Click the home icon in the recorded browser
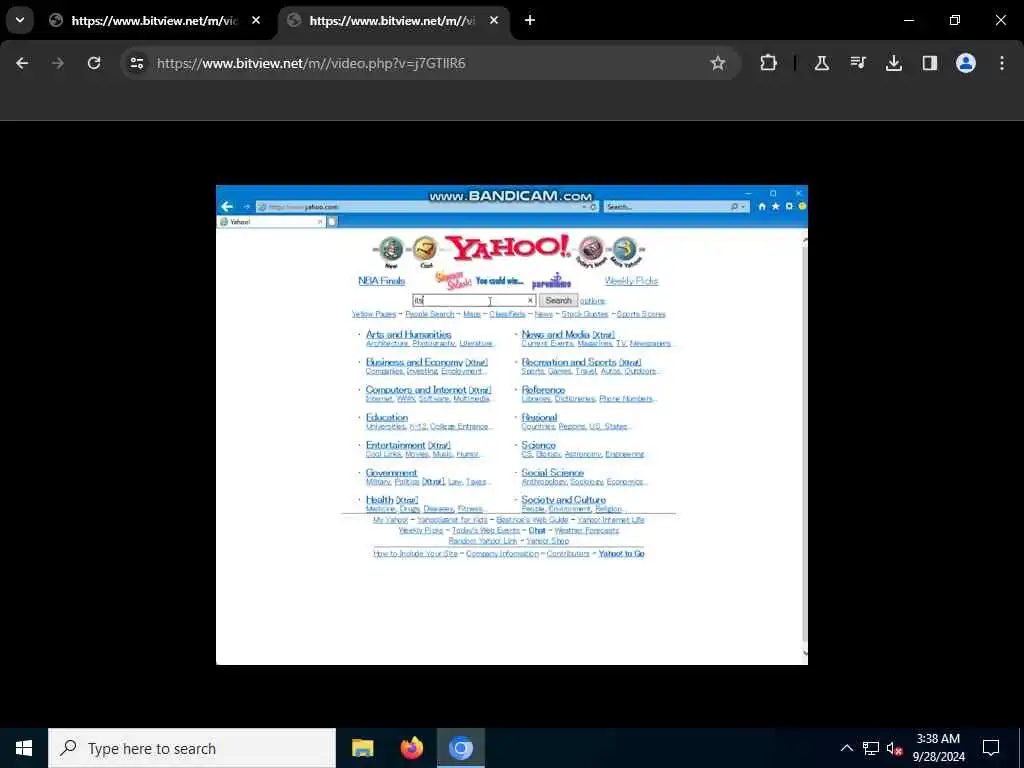This screenshot has width=1024, height=768. pyautogui.click(x=761, y=206)
